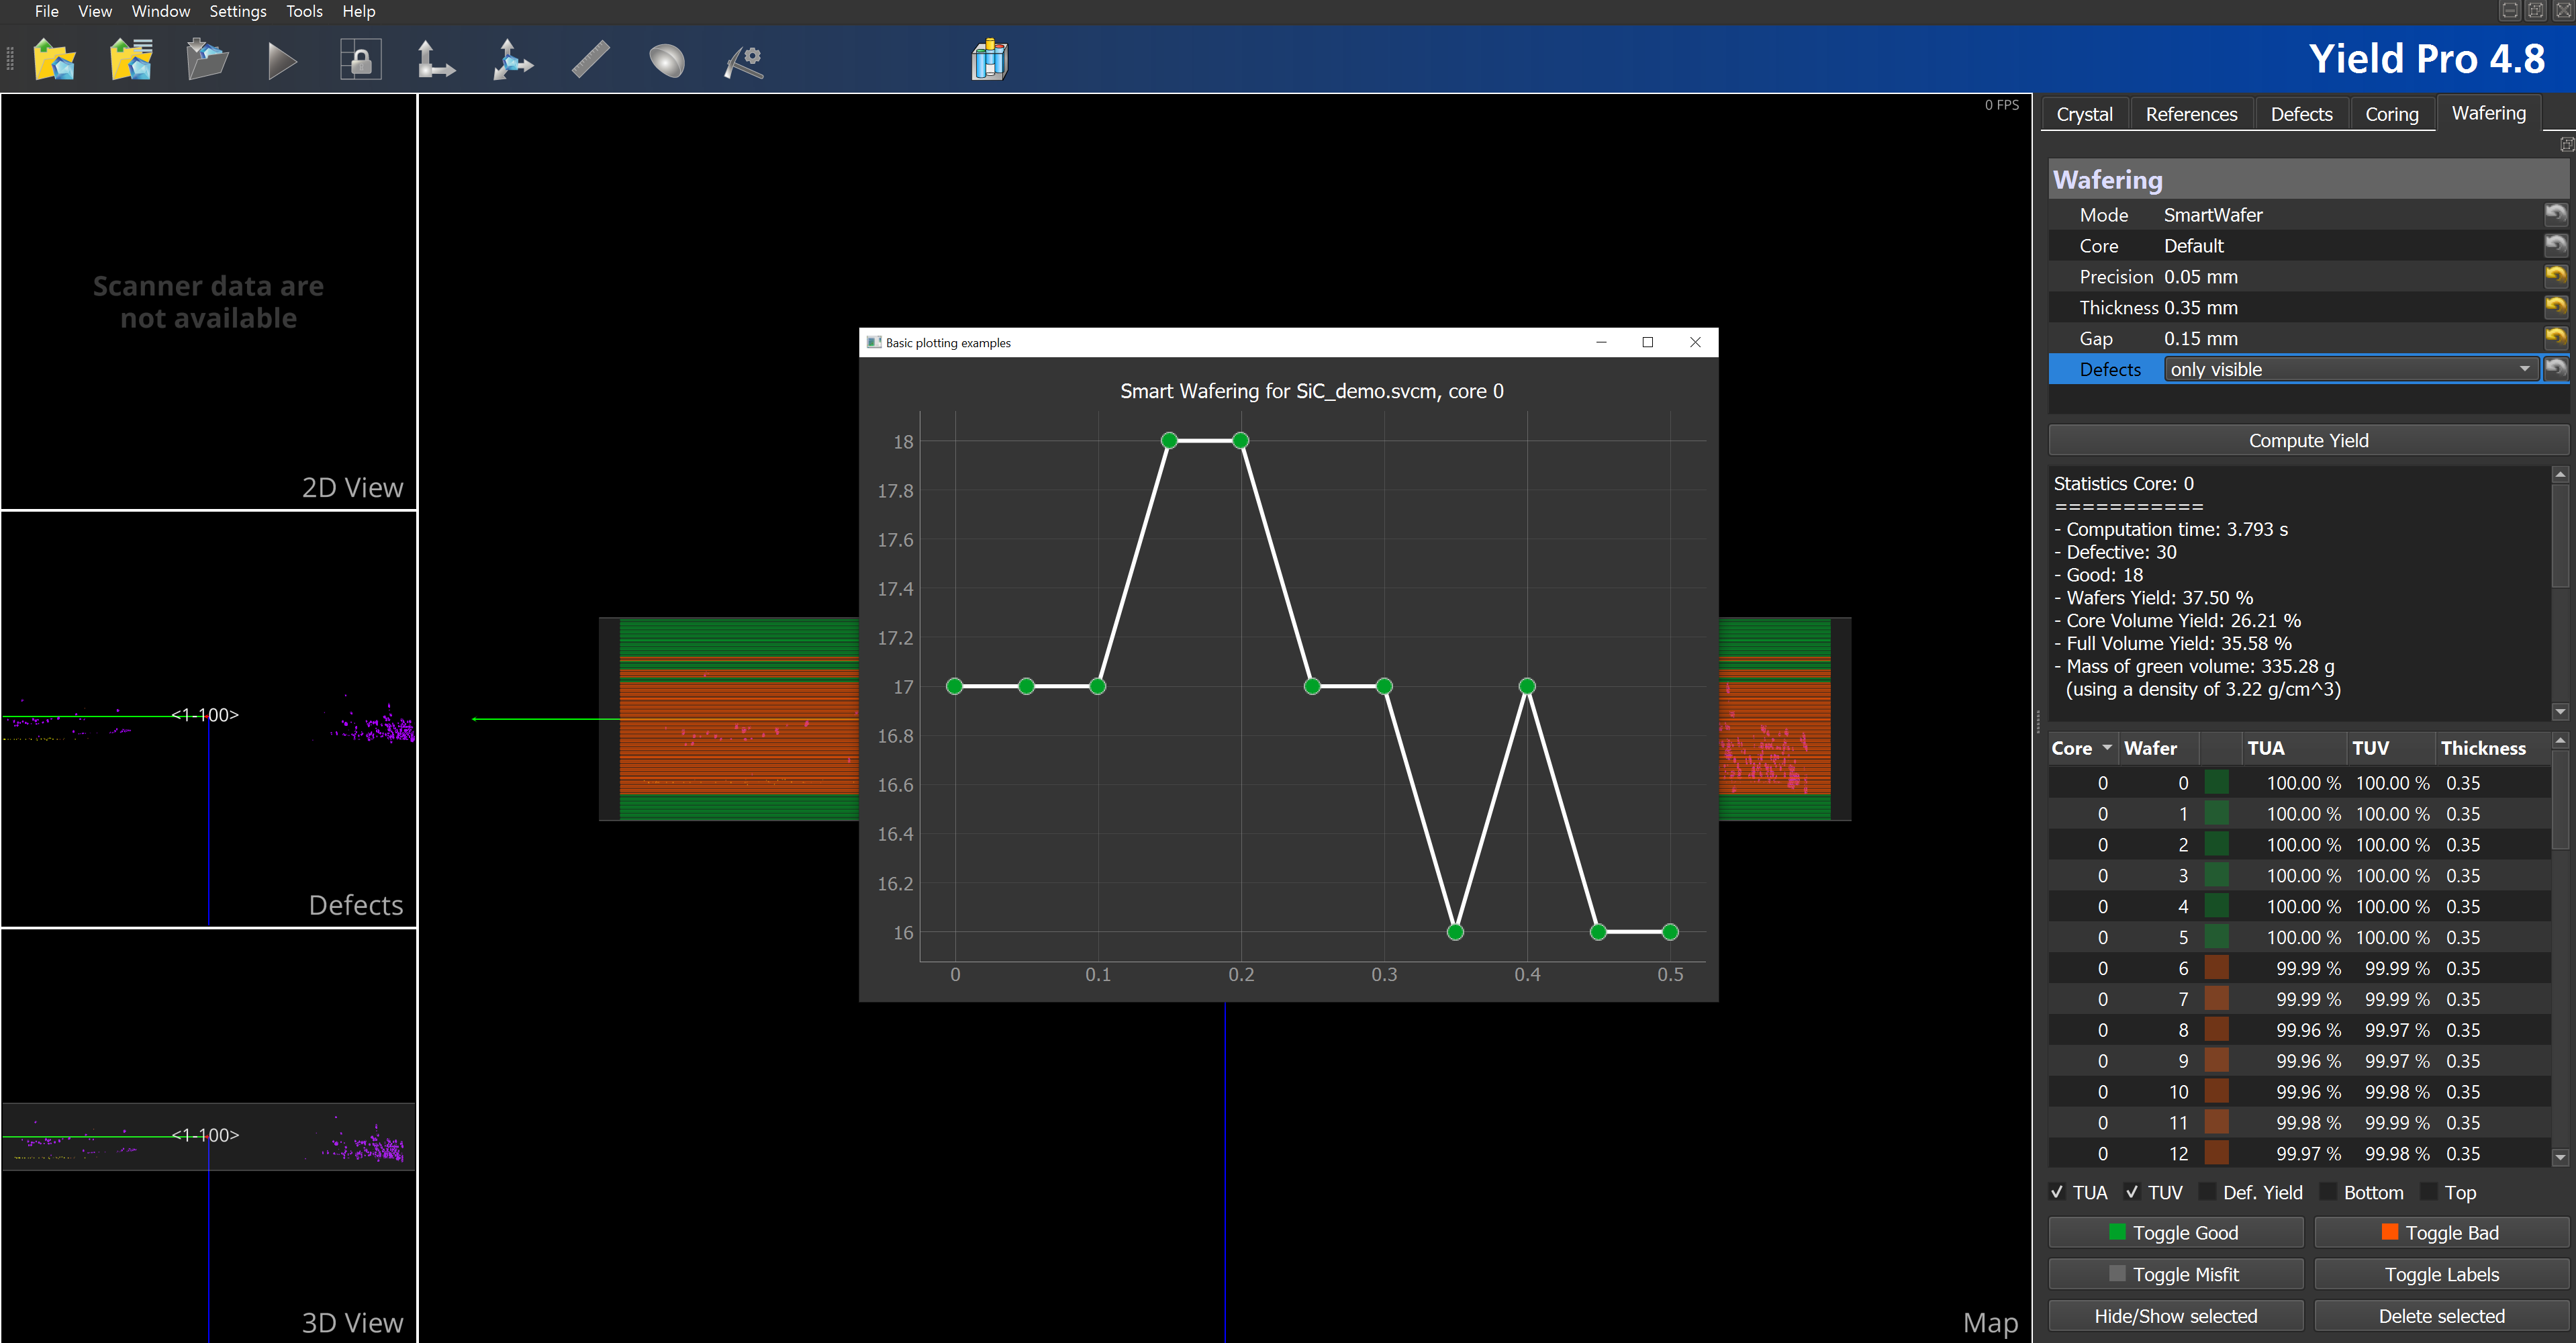Maximize the Basic plotting examples window

[x=1648, y=342]
